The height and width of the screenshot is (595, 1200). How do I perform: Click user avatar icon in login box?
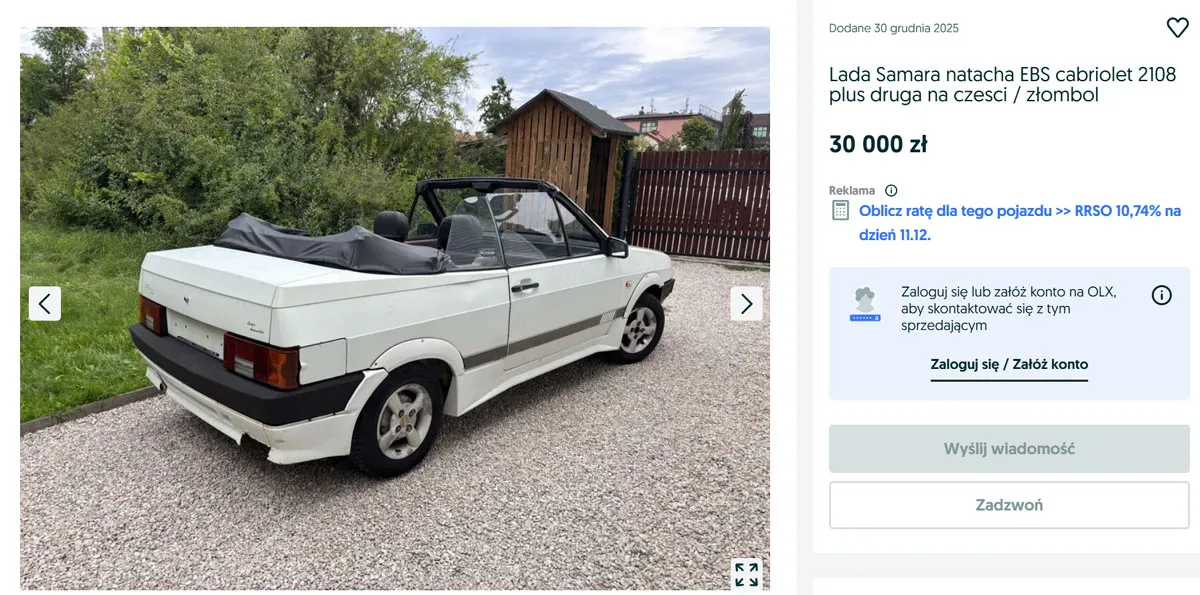865,304
